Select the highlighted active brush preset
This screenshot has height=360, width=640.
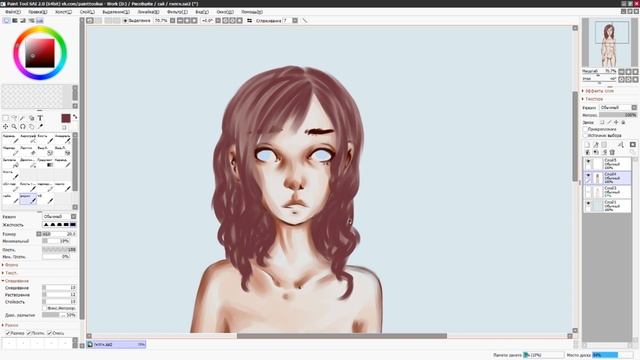coord(28,199)
